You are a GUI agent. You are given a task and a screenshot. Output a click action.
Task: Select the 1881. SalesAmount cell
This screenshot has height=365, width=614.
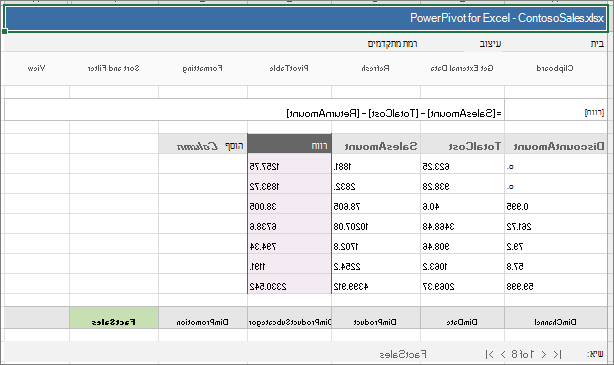pos(376,164)
